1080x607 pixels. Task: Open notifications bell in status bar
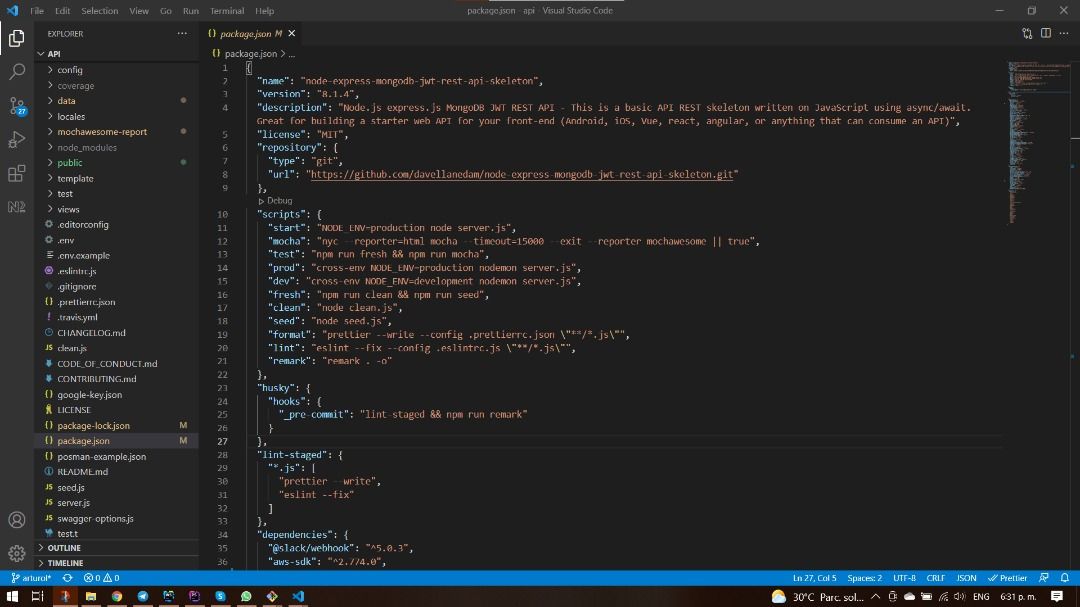(x=1065, y=578)
